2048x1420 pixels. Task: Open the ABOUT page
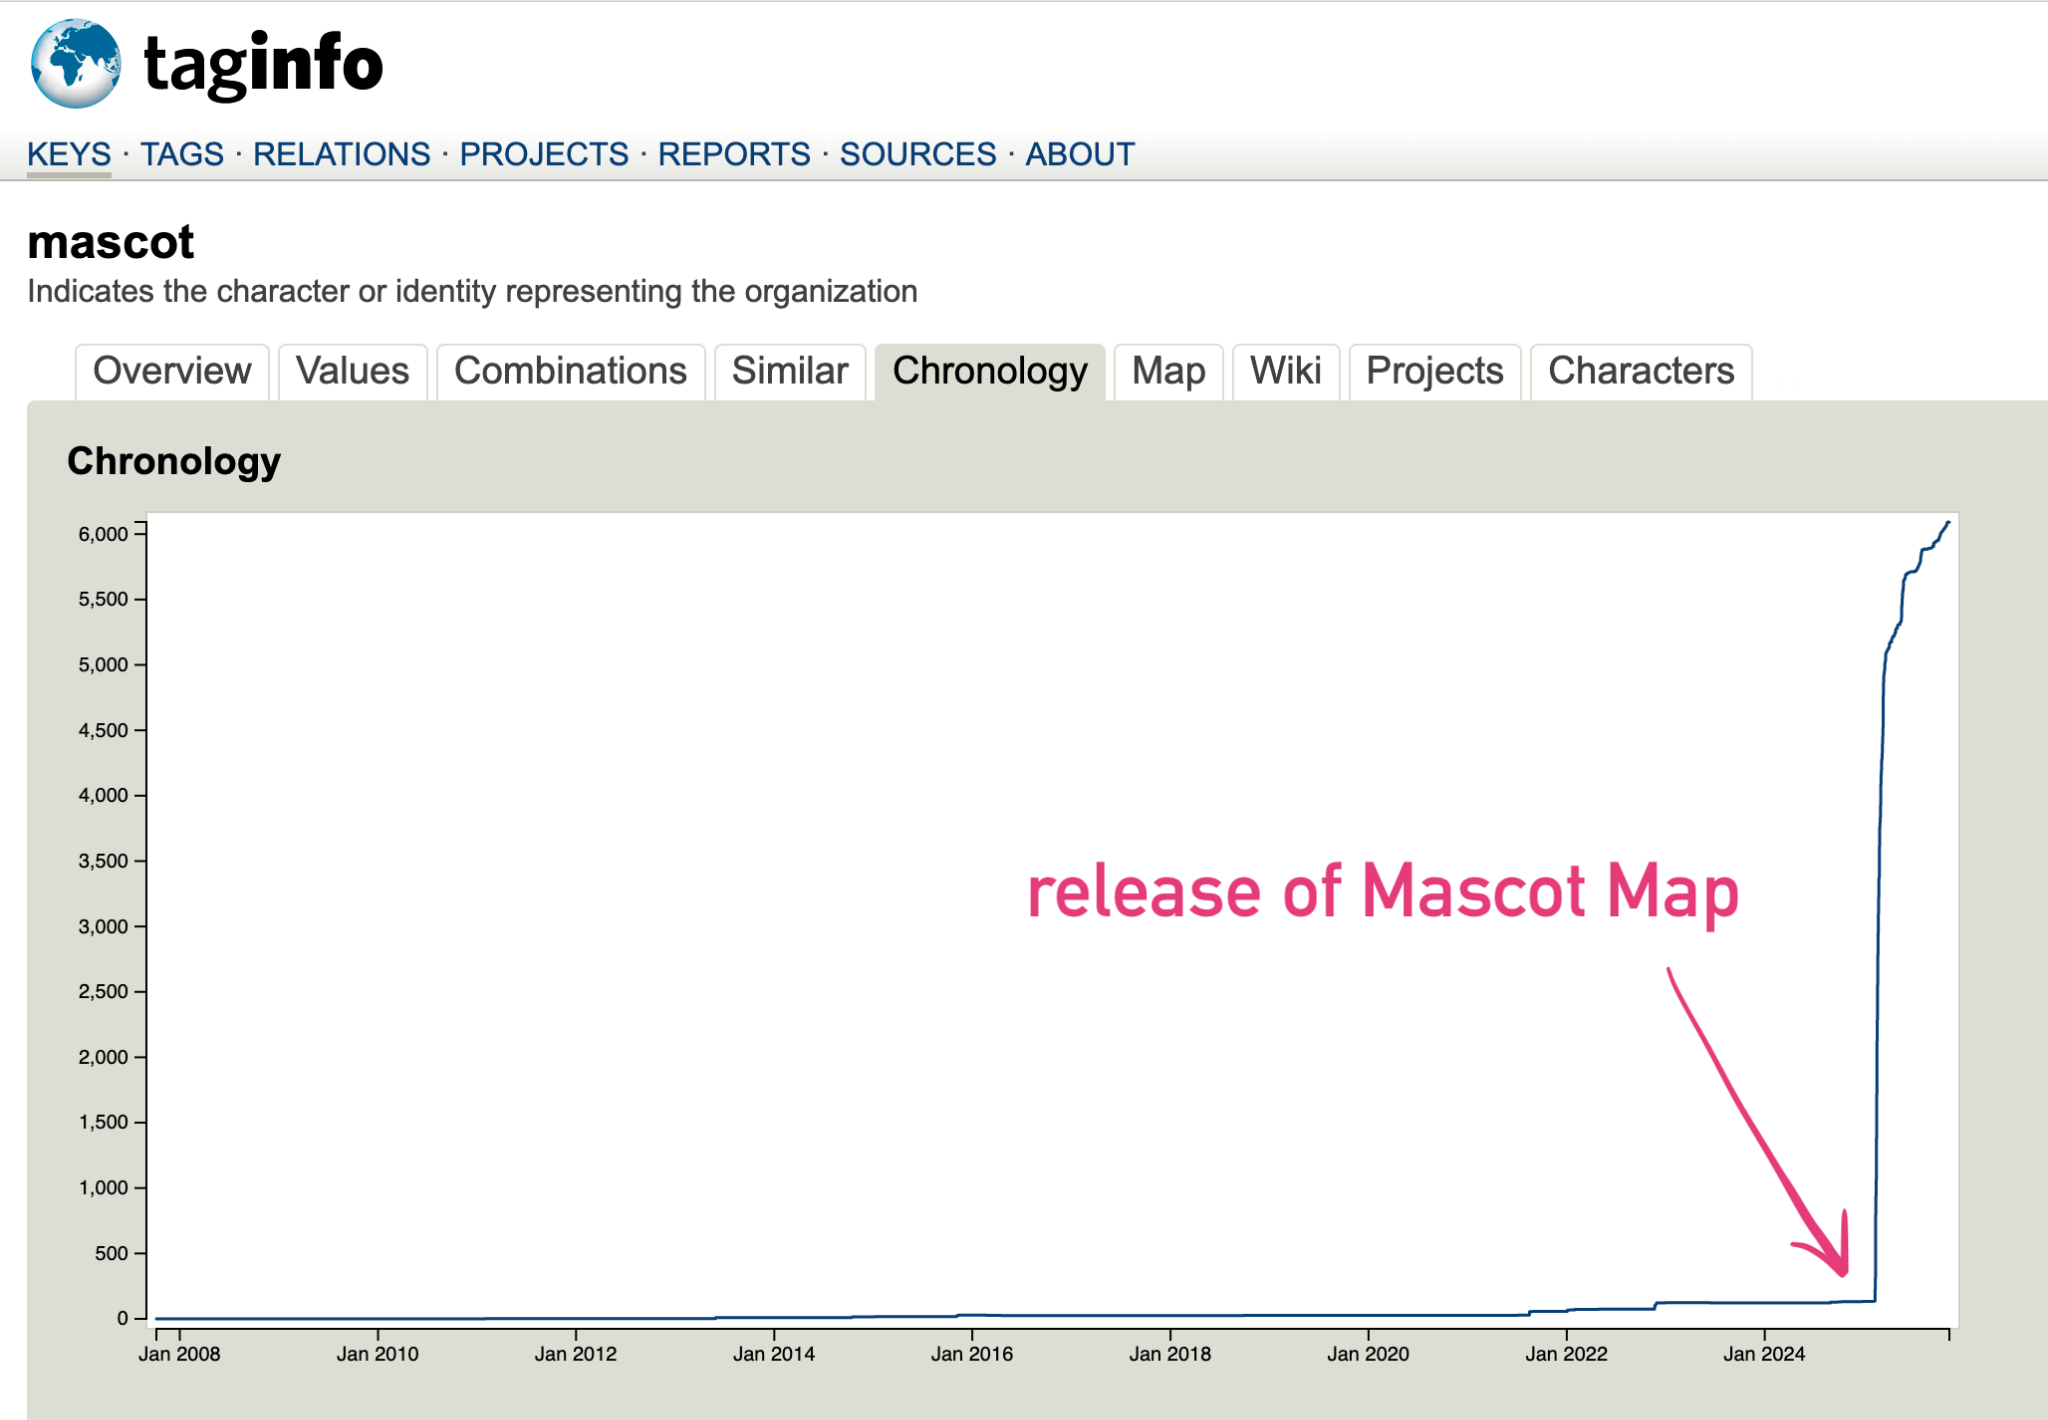point(1078,153)
